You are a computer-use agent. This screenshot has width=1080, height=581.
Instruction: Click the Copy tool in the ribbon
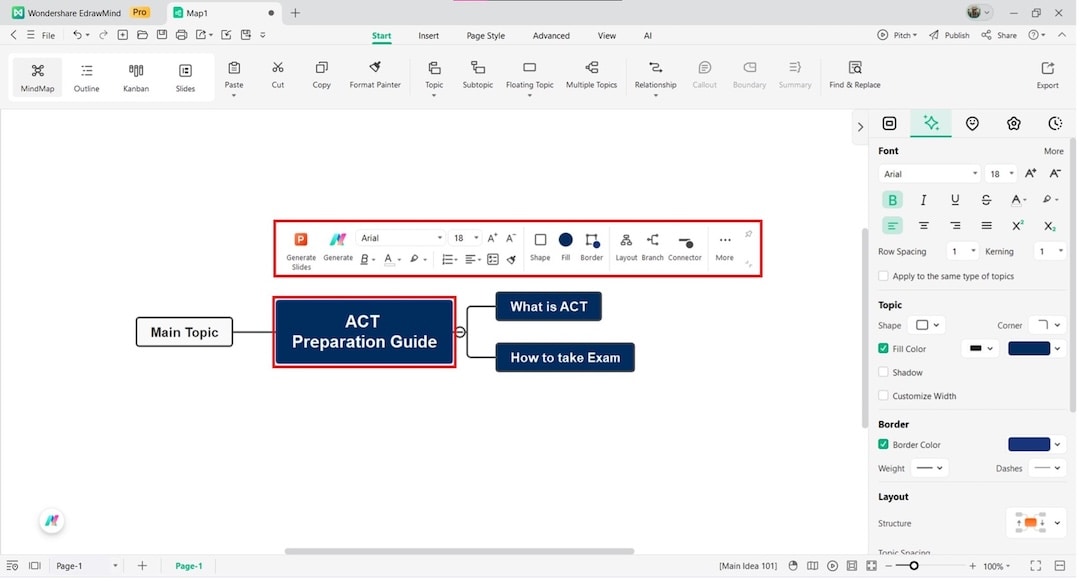[x=322, y=75]
